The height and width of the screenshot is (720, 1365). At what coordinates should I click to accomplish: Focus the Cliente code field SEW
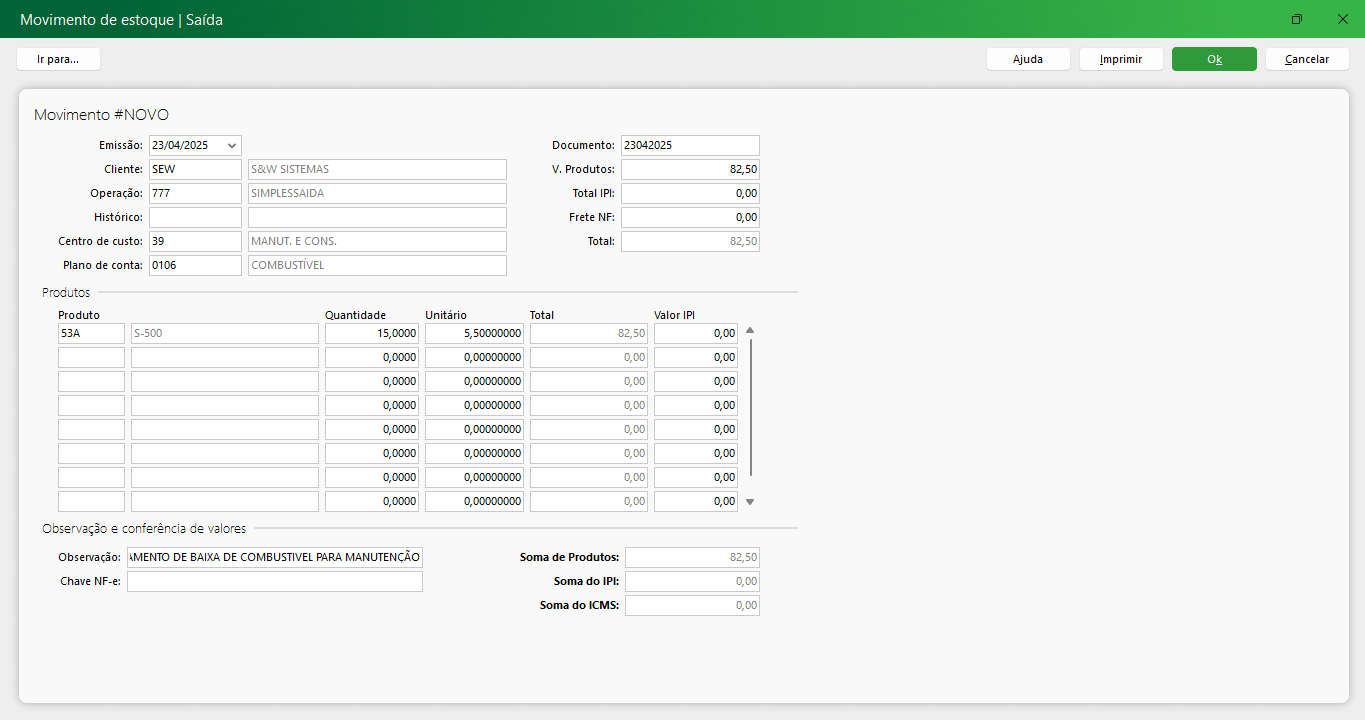(x=195, y=169)
